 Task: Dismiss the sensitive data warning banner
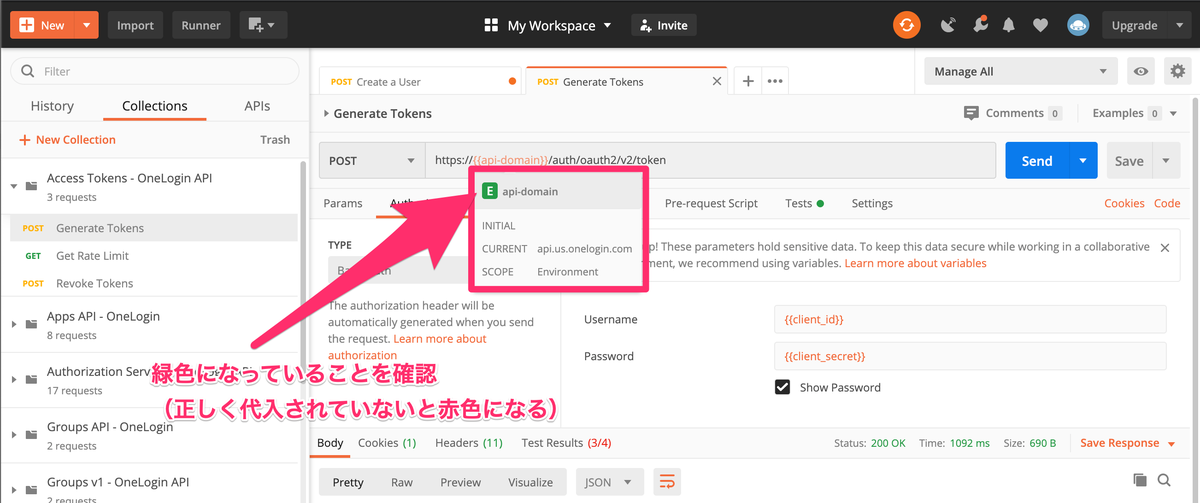pos(1163,246)
